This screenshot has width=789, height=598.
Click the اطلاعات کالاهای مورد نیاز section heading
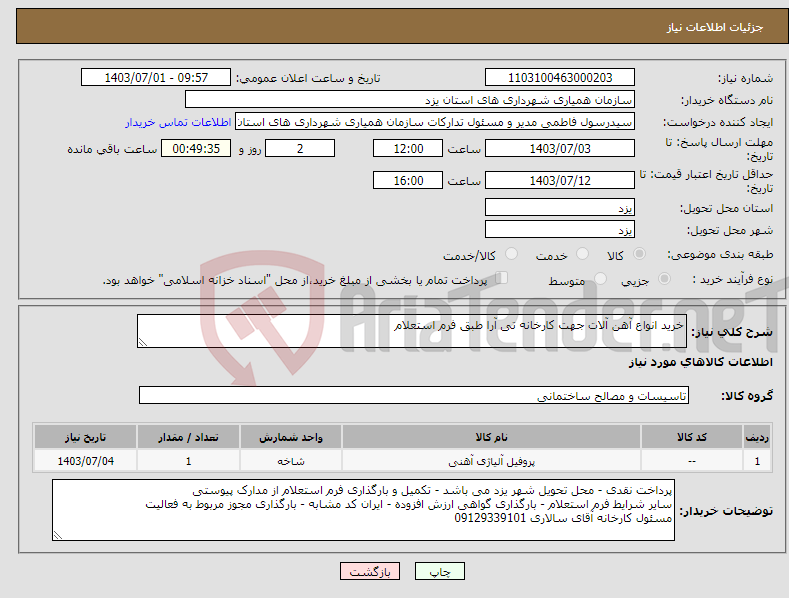(x=700, y=362)
